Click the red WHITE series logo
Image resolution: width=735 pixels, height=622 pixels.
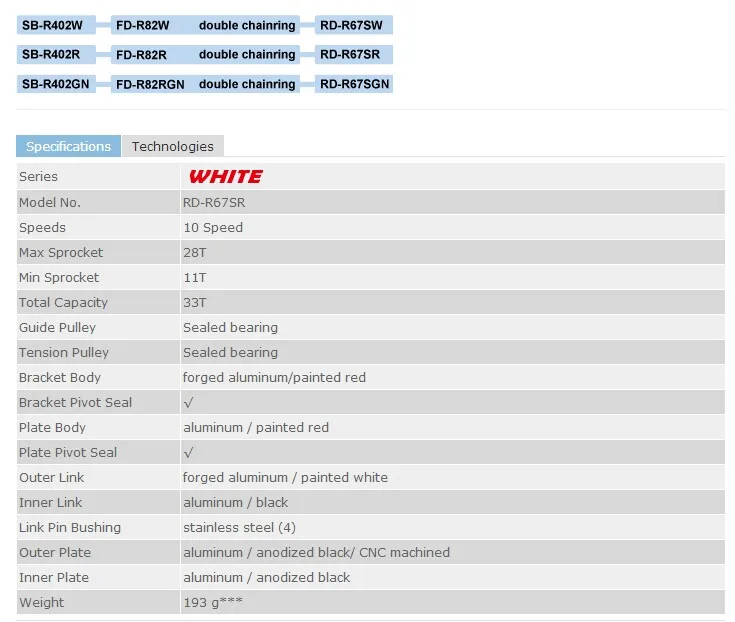point(226,177)
